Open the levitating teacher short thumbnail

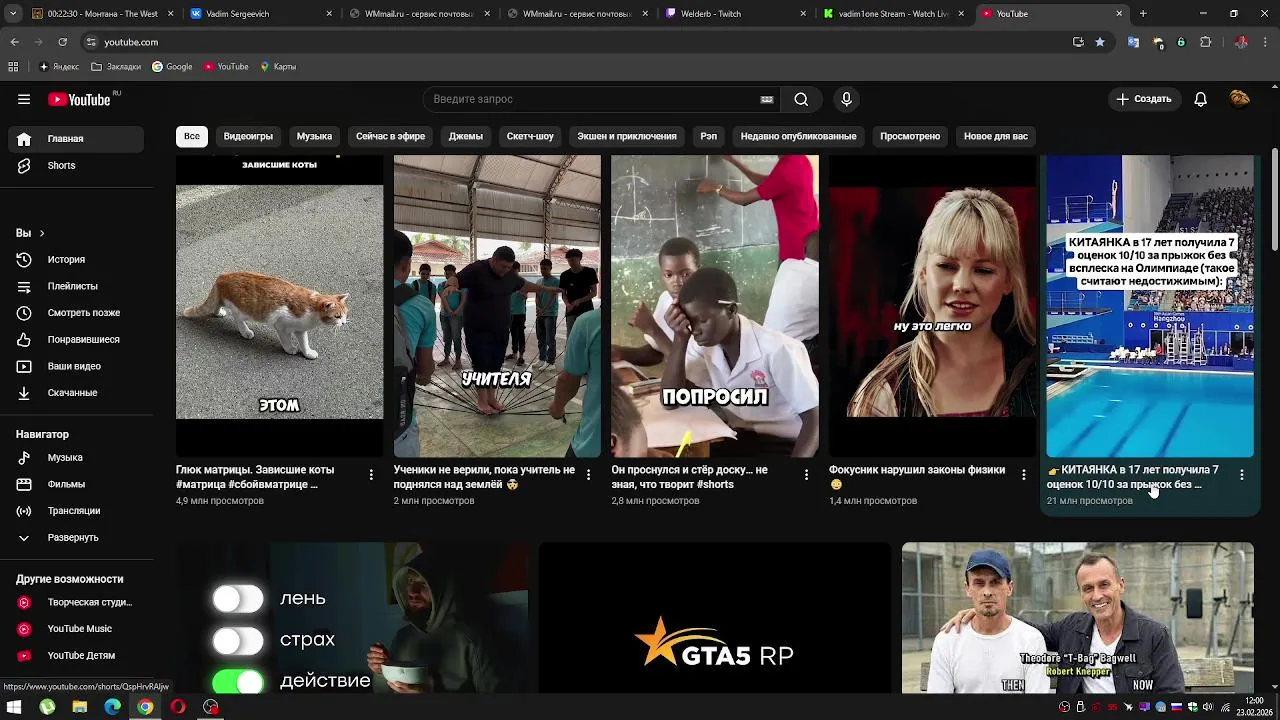[497, 306]
